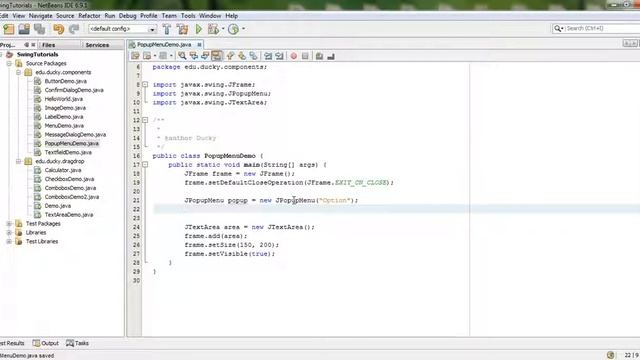Open the Tasks panel button
The width and height of the screenshot is (640, 360).
(78, 343)
